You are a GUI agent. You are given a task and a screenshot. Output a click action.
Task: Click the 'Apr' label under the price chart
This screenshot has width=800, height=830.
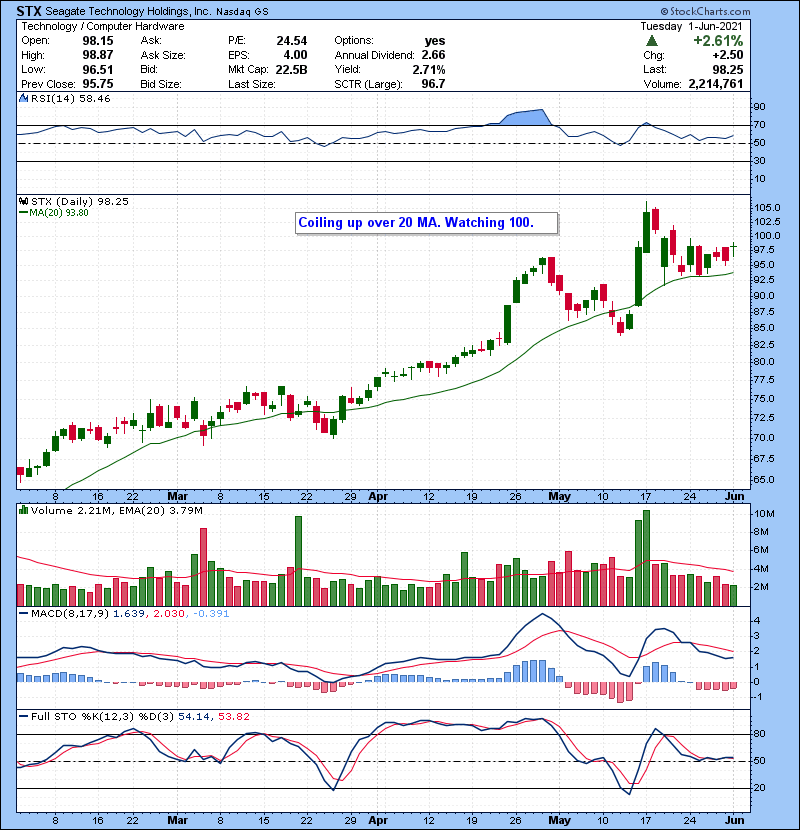378,497
